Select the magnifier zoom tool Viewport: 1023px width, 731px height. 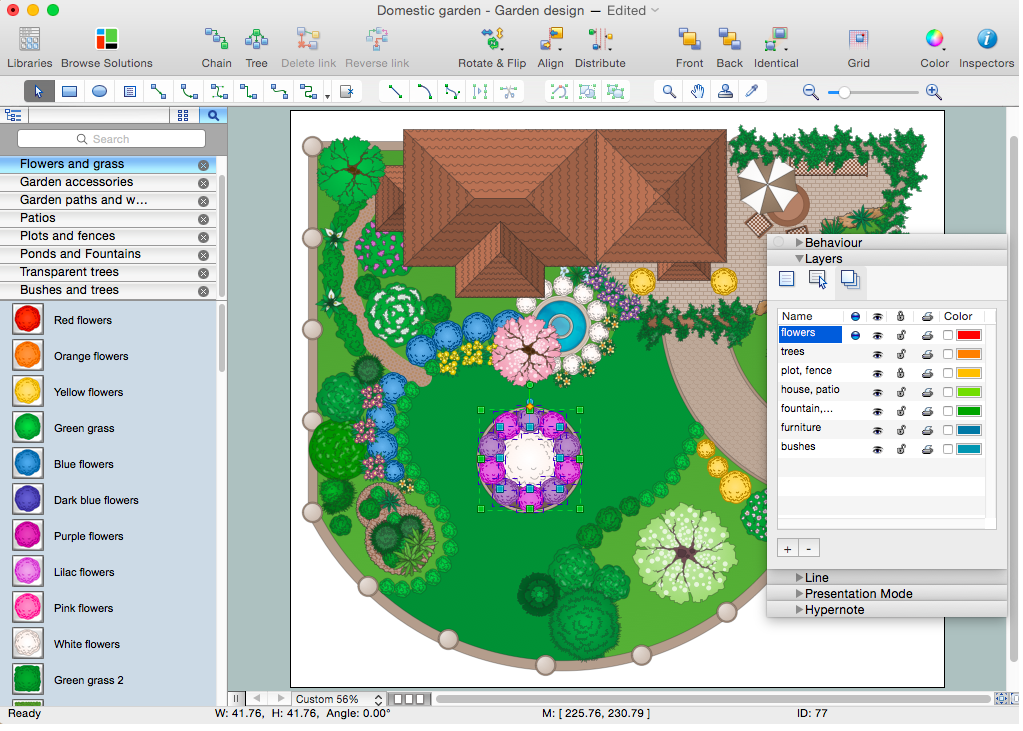click(669, 91)
